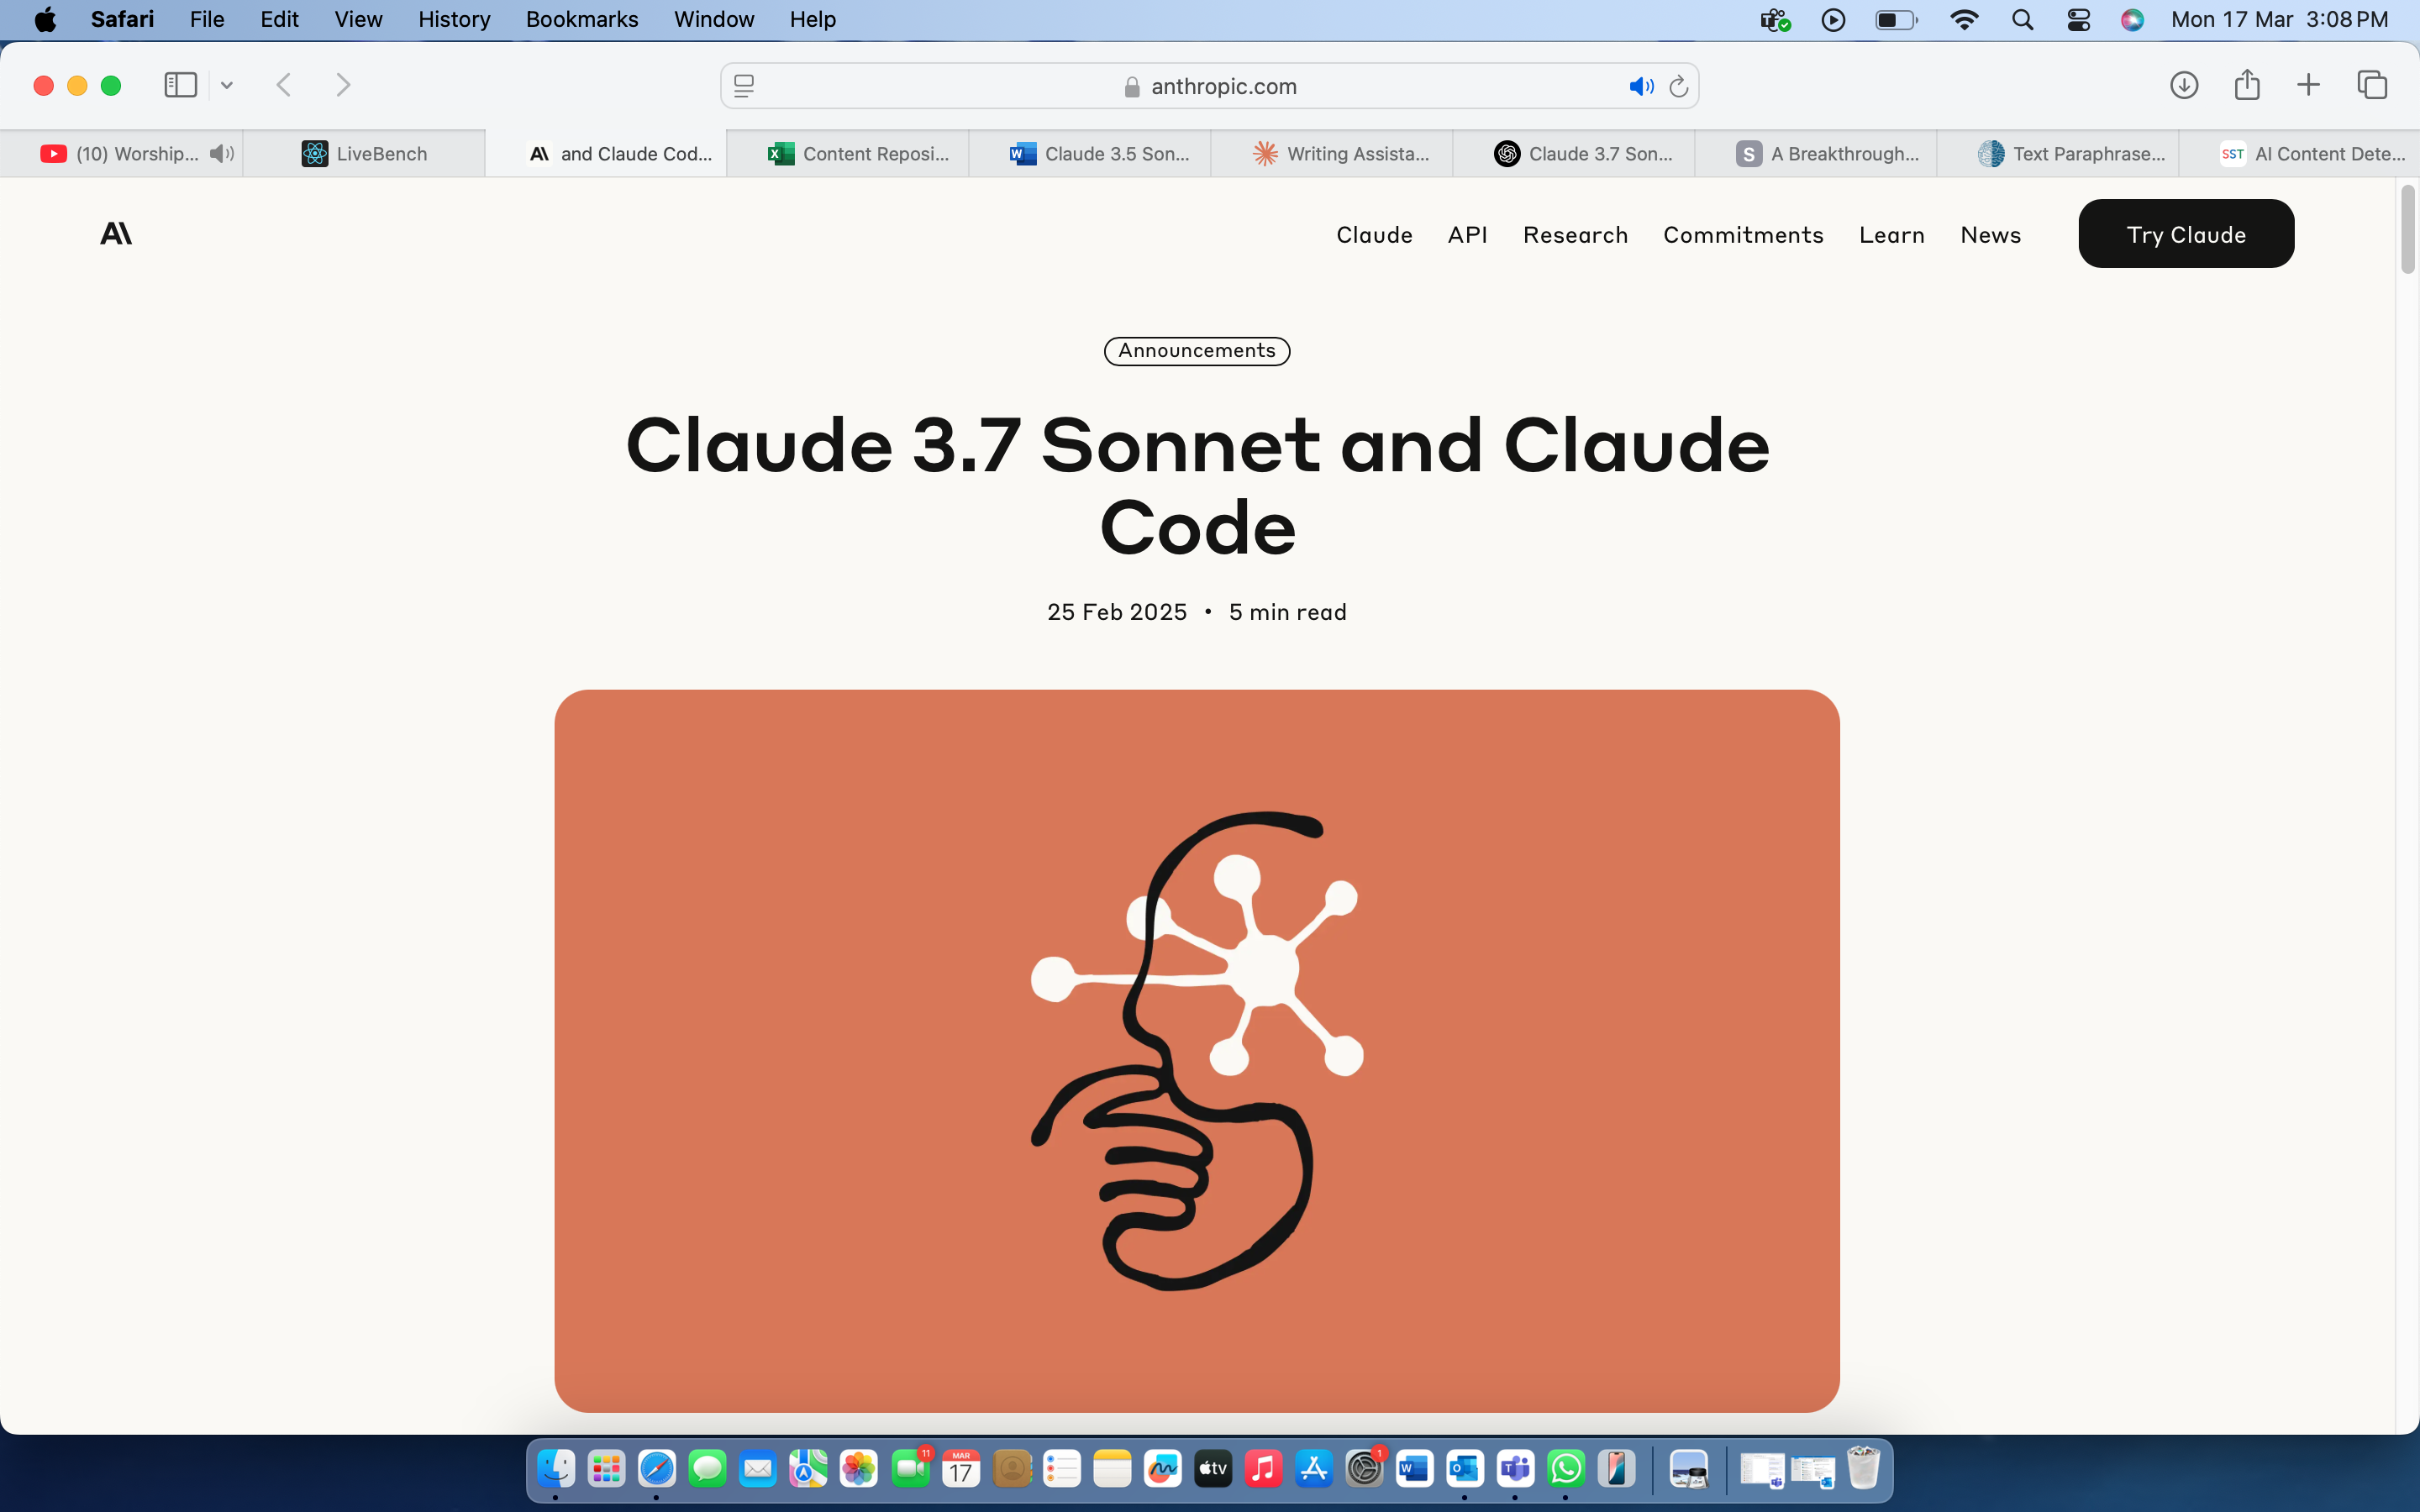Go back with the left arrow
This screenshot has width=2420, height=1512.
[x=284, y=85]
